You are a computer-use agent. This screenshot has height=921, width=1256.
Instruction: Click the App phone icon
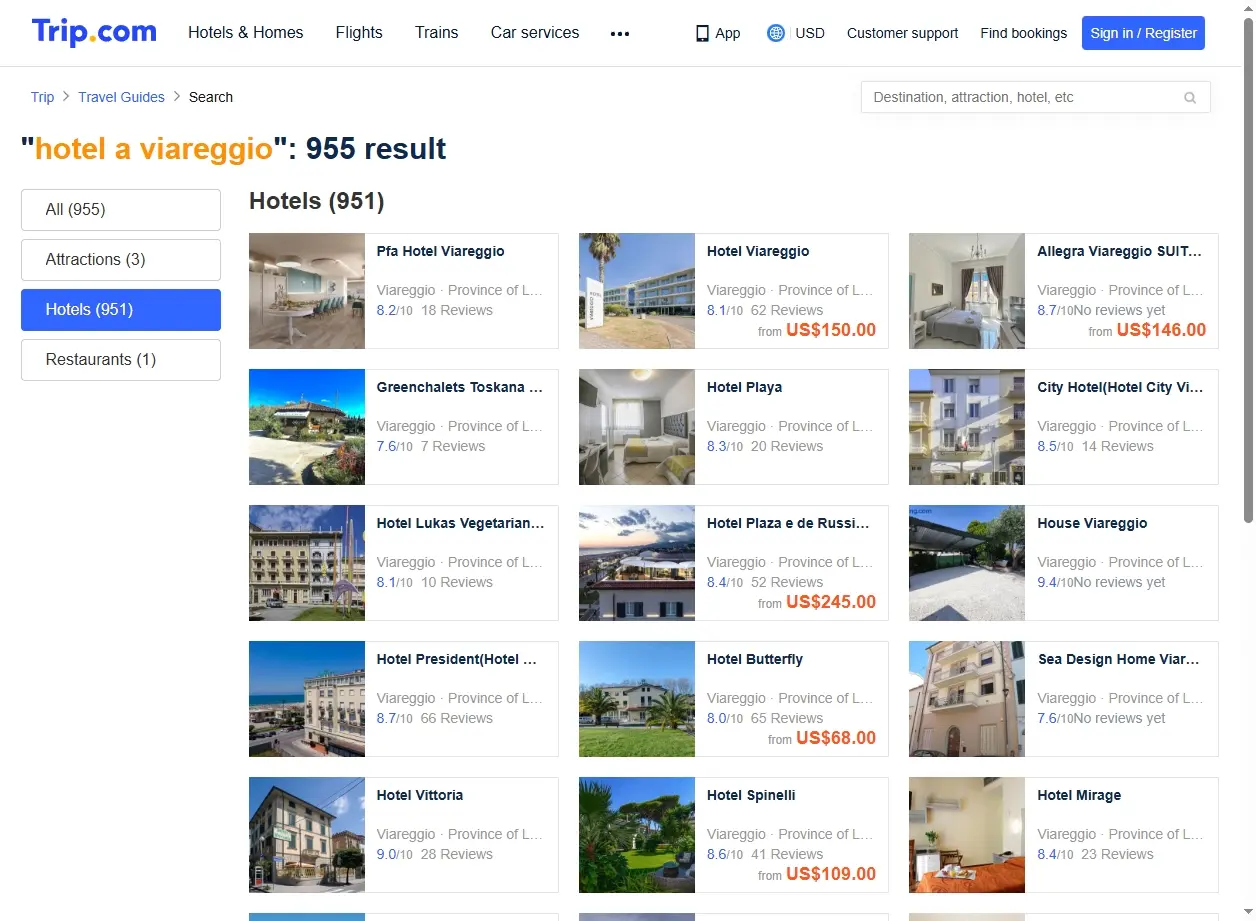[x=702, y=33]
